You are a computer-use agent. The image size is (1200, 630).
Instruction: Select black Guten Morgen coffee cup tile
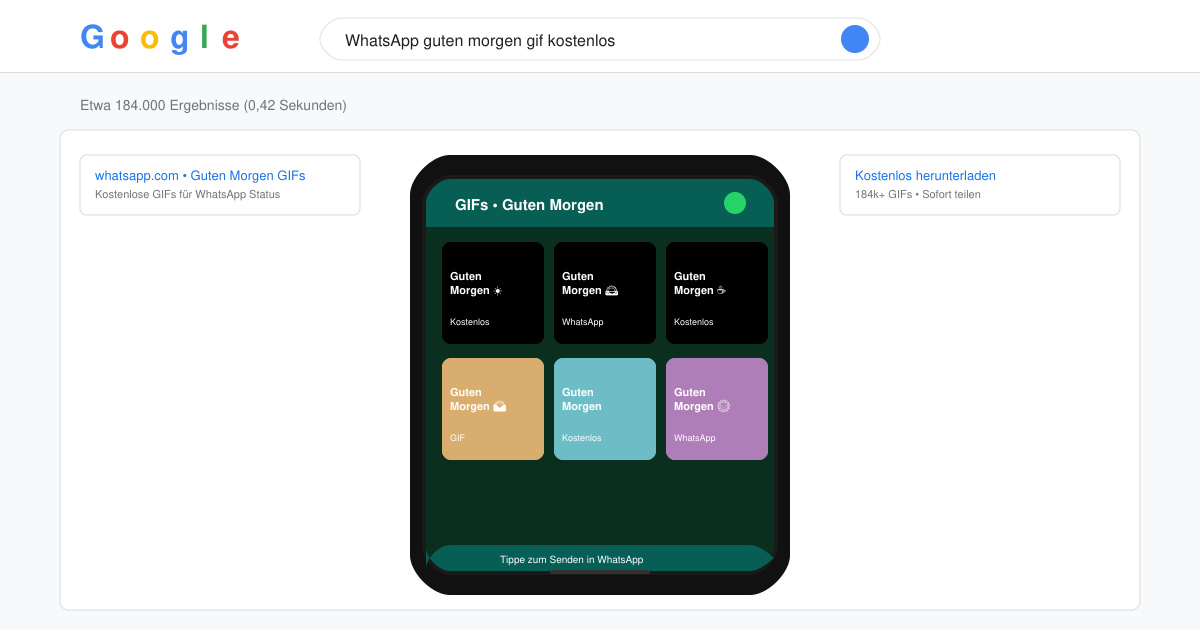[717, 293]
